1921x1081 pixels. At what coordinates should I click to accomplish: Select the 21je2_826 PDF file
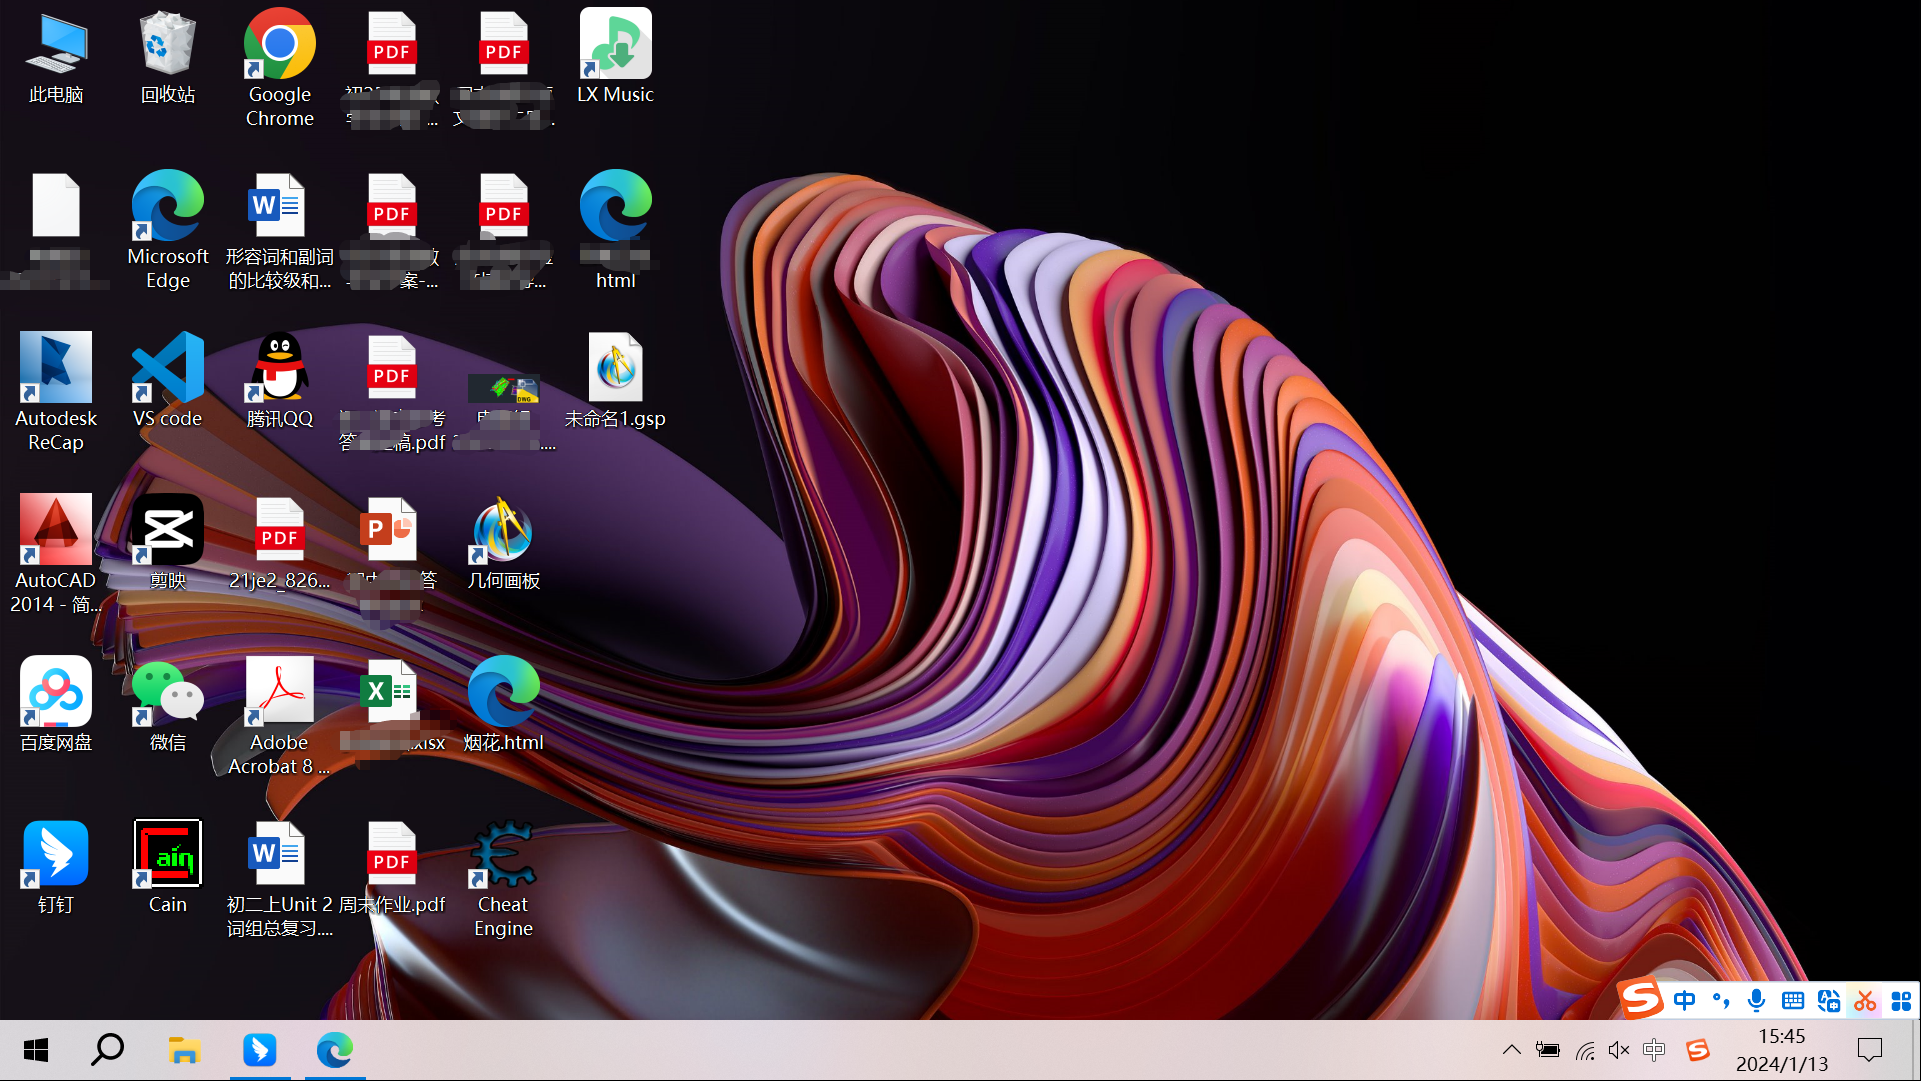pos(280,542)
